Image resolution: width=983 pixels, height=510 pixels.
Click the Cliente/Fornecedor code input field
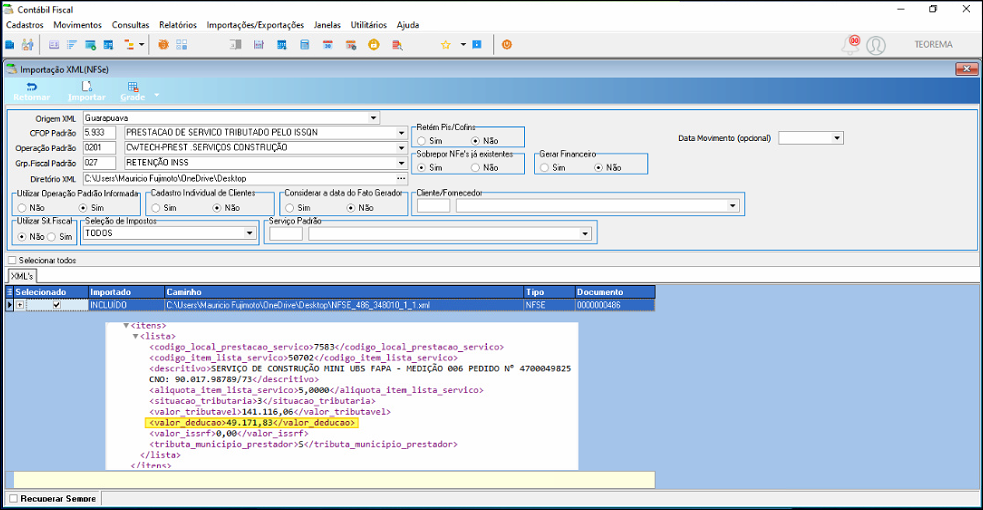click(x=433, y=206)
